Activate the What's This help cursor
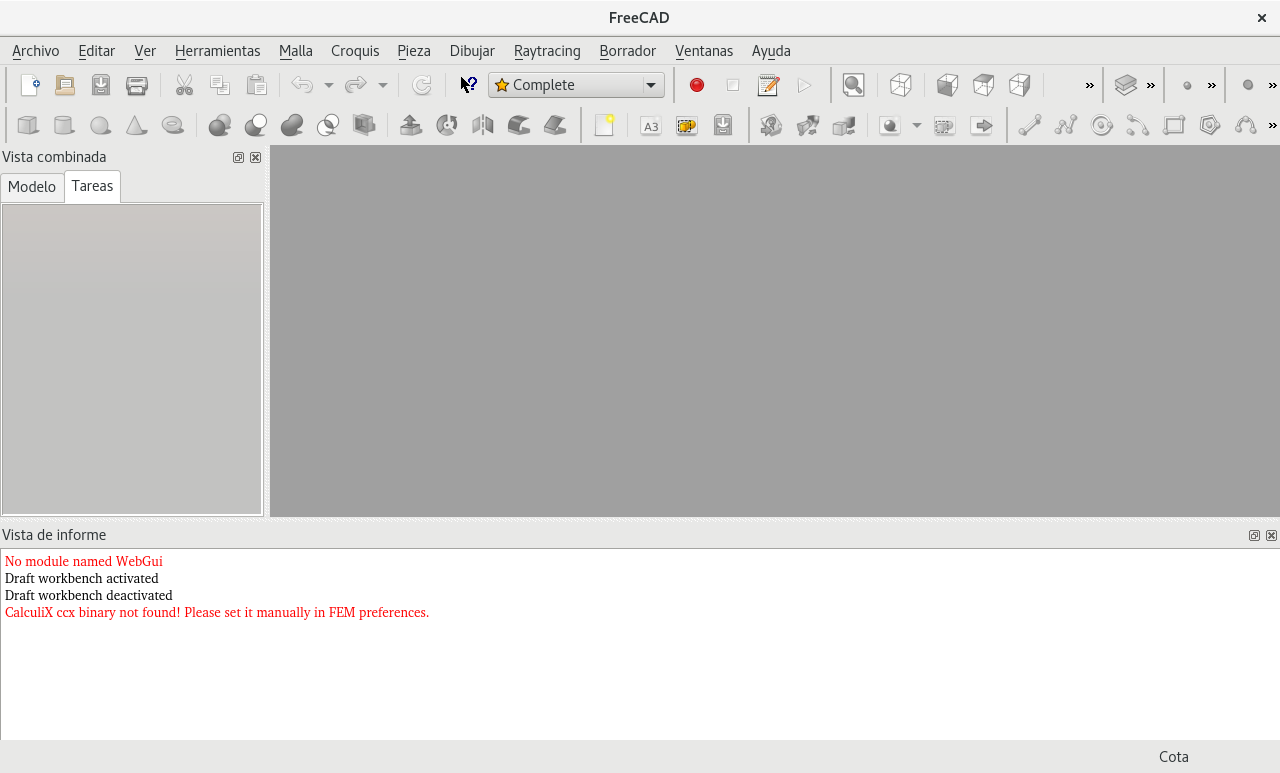This screenshot has width=1280, height=773. click(x=468, y=85)
